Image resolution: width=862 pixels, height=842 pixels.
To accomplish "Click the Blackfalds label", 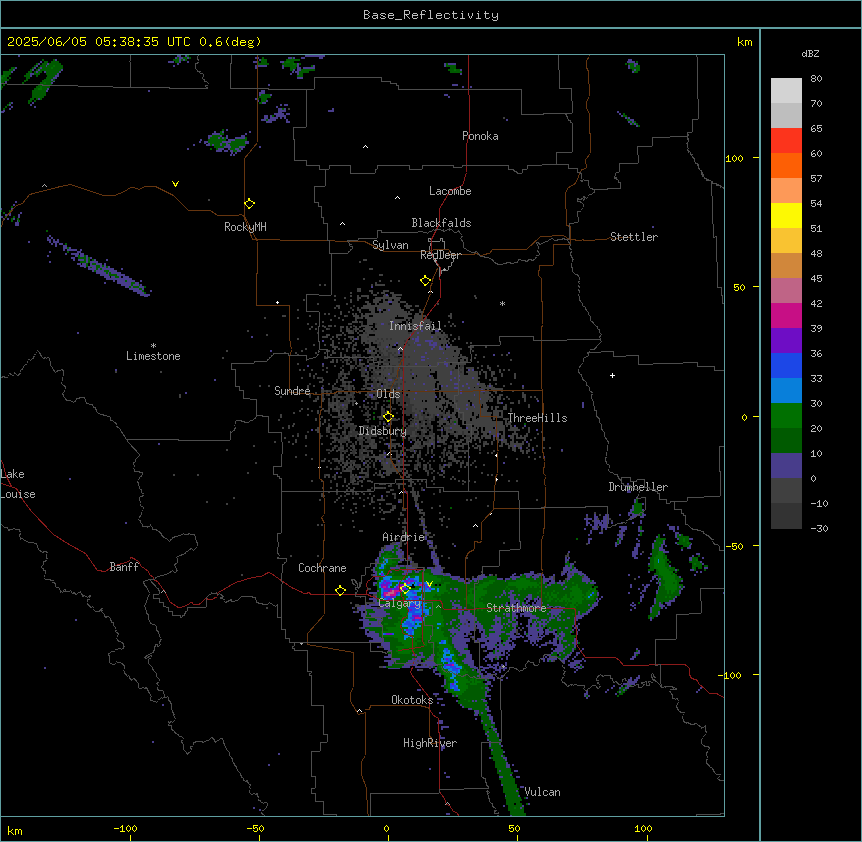I will click(x=441, y=223).
